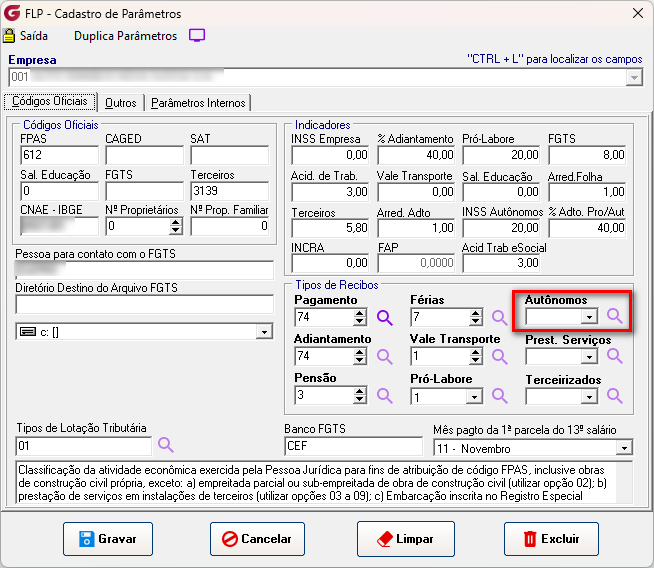The width and height of the screenshot is (654, 568).
Task: Click the G application logo in the title bar
Action: (12, 13)
